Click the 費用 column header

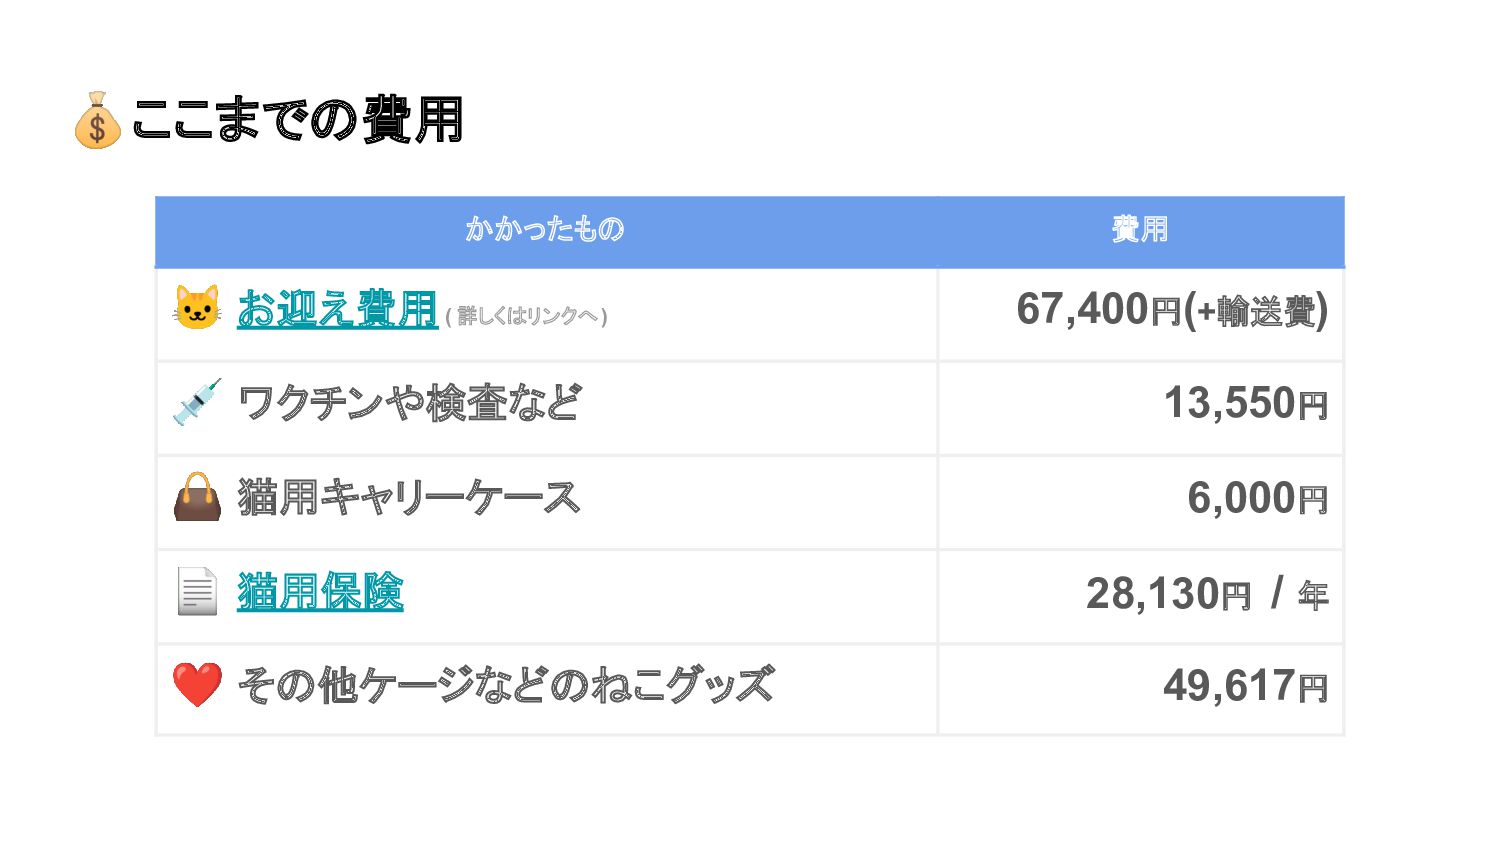pyautogui.click(x=1140, y=230)
